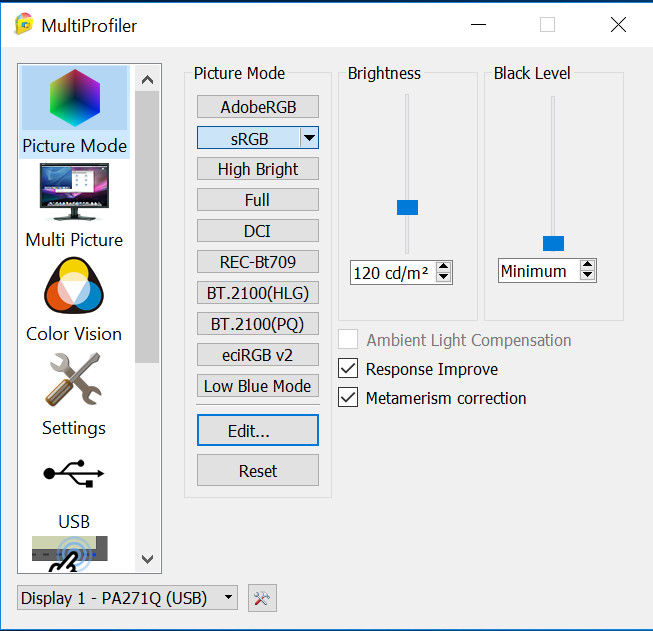The width and height of the screenshot is (653, 631).
Task: Click the Black Level slider thumb
Action: click(553, 243)
